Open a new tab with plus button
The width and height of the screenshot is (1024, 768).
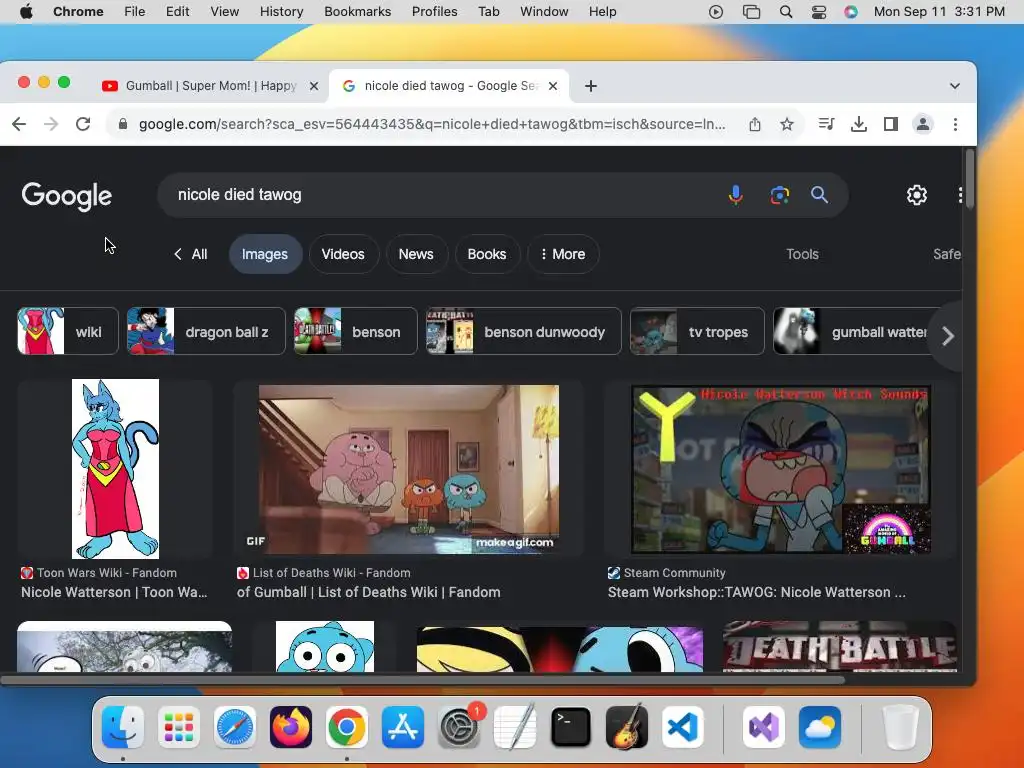(x=591, y=86)
